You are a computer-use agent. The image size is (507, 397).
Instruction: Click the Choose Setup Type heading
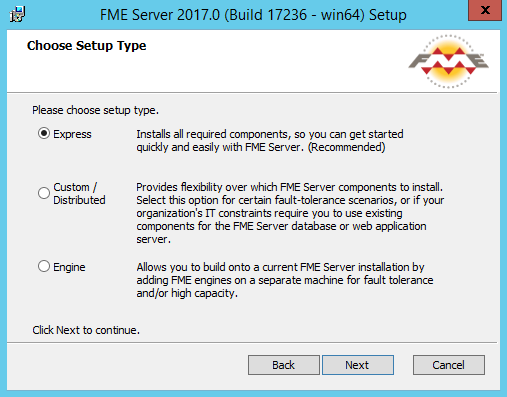(x=87, y=46)
